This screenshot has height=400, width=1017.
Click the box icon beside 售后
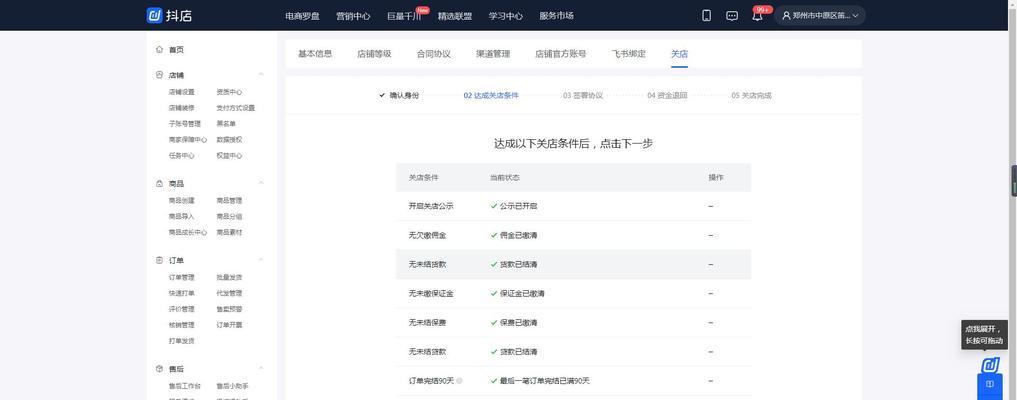point(160,368)
